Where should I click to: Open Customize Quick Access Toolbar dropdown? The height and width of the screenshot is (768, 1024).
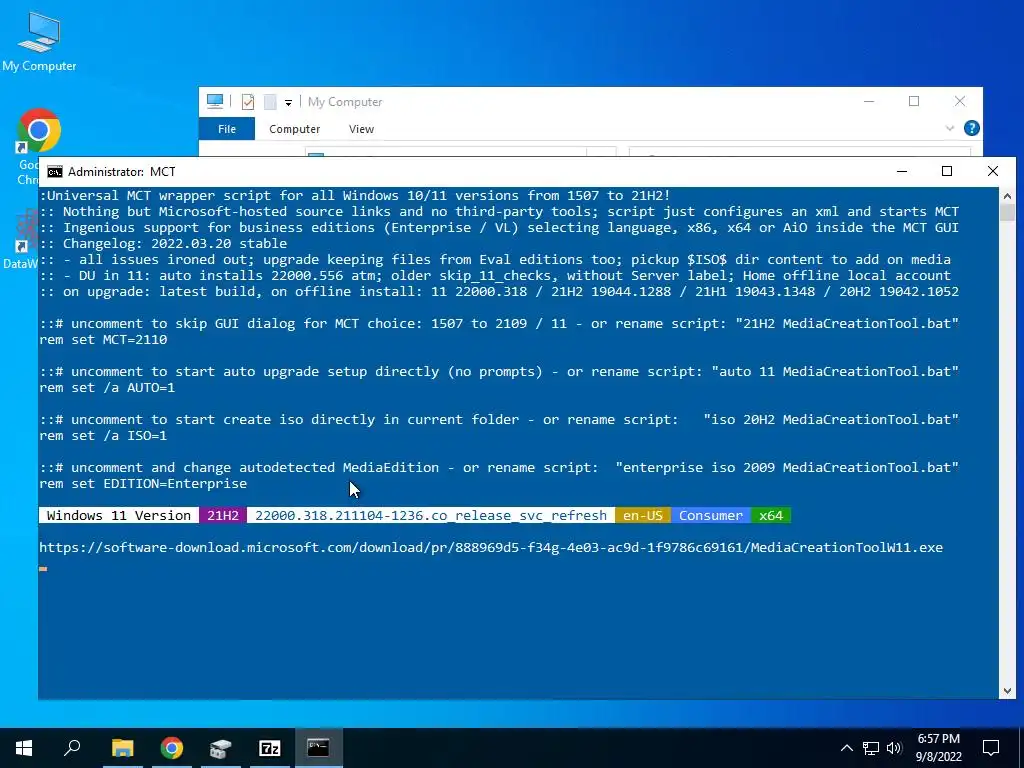click(288, 103)
